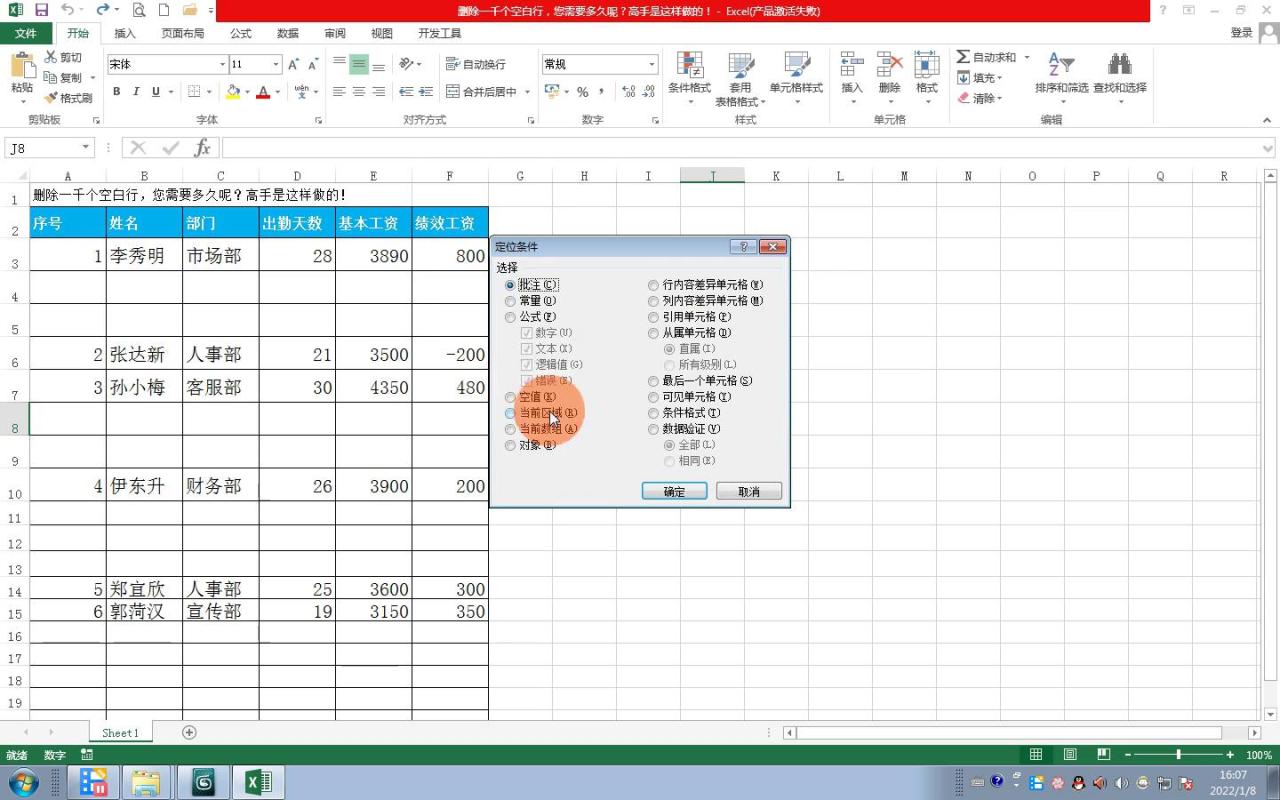Image resolution: width=1280 pixels, height=800 pixels.
Task: Click the middle vertical align icon
Action: click(x=359, y=64)
